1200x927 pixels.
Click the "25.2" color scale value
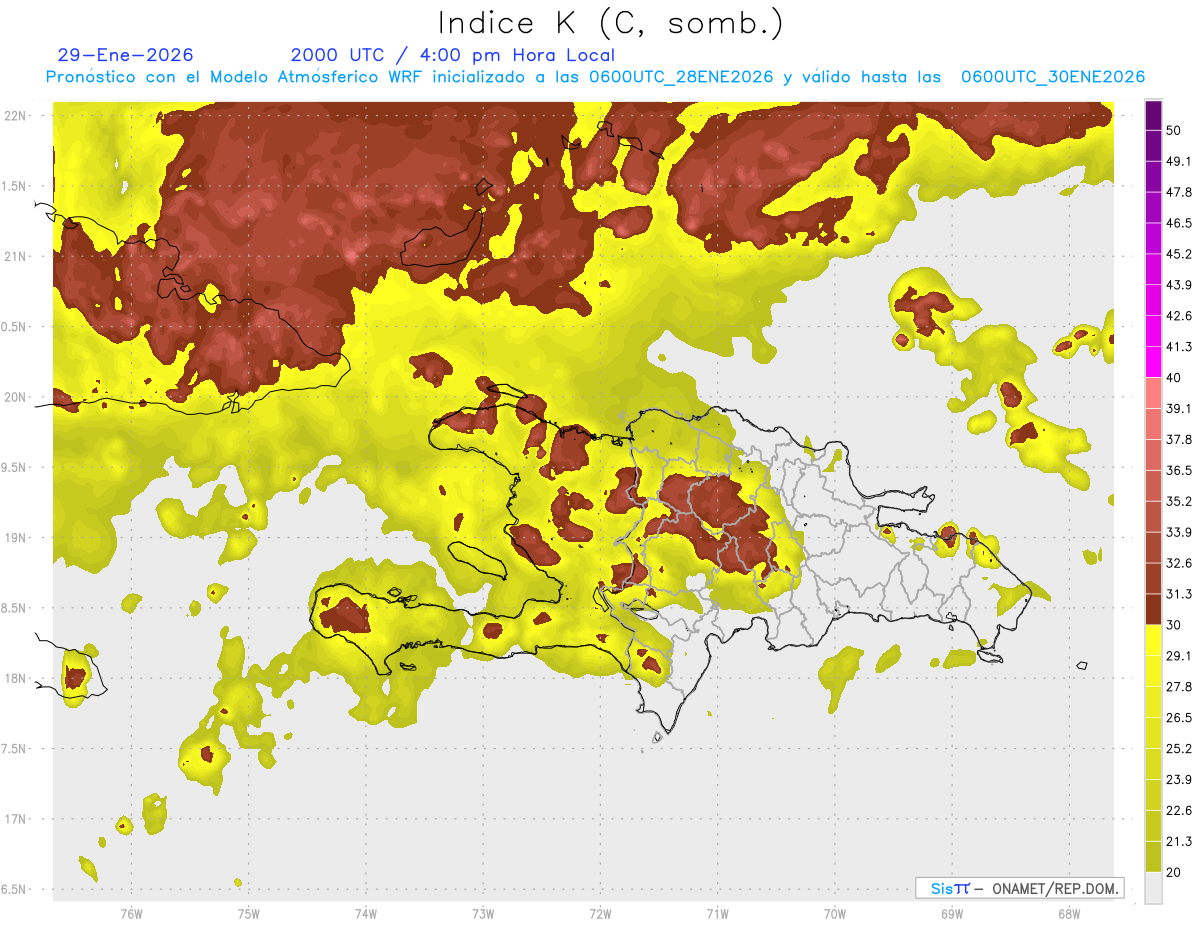pos(1178,749)
